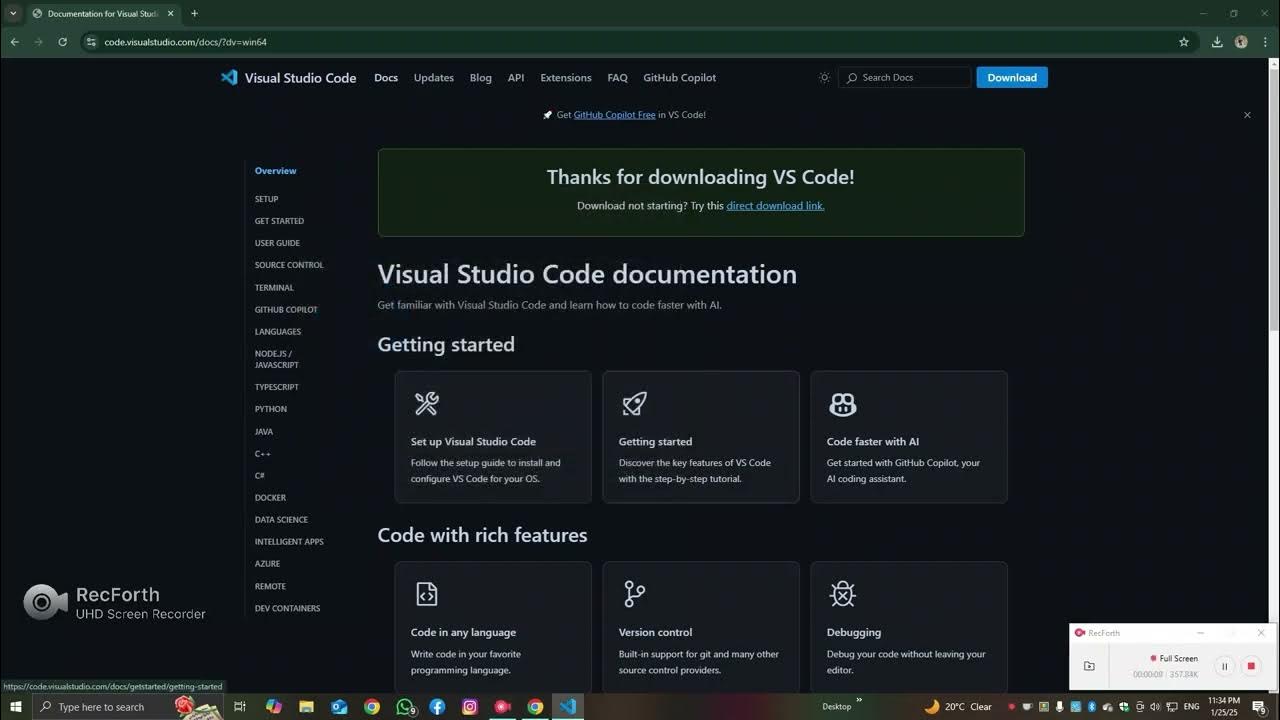Expand the DATA SCIENCE sidebar section
This screenshot has height=720, width=1280.
(x=281, y=520)
